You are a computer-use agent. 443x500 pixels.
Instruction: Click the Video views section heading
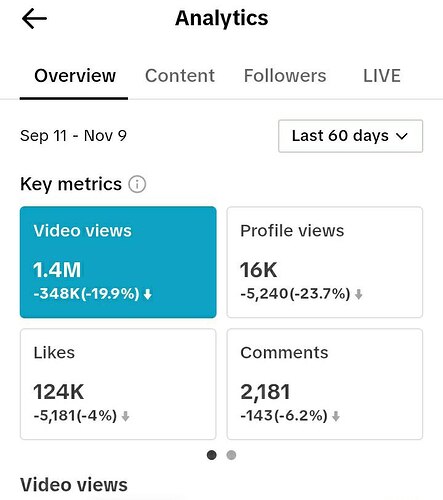point(74,485)
